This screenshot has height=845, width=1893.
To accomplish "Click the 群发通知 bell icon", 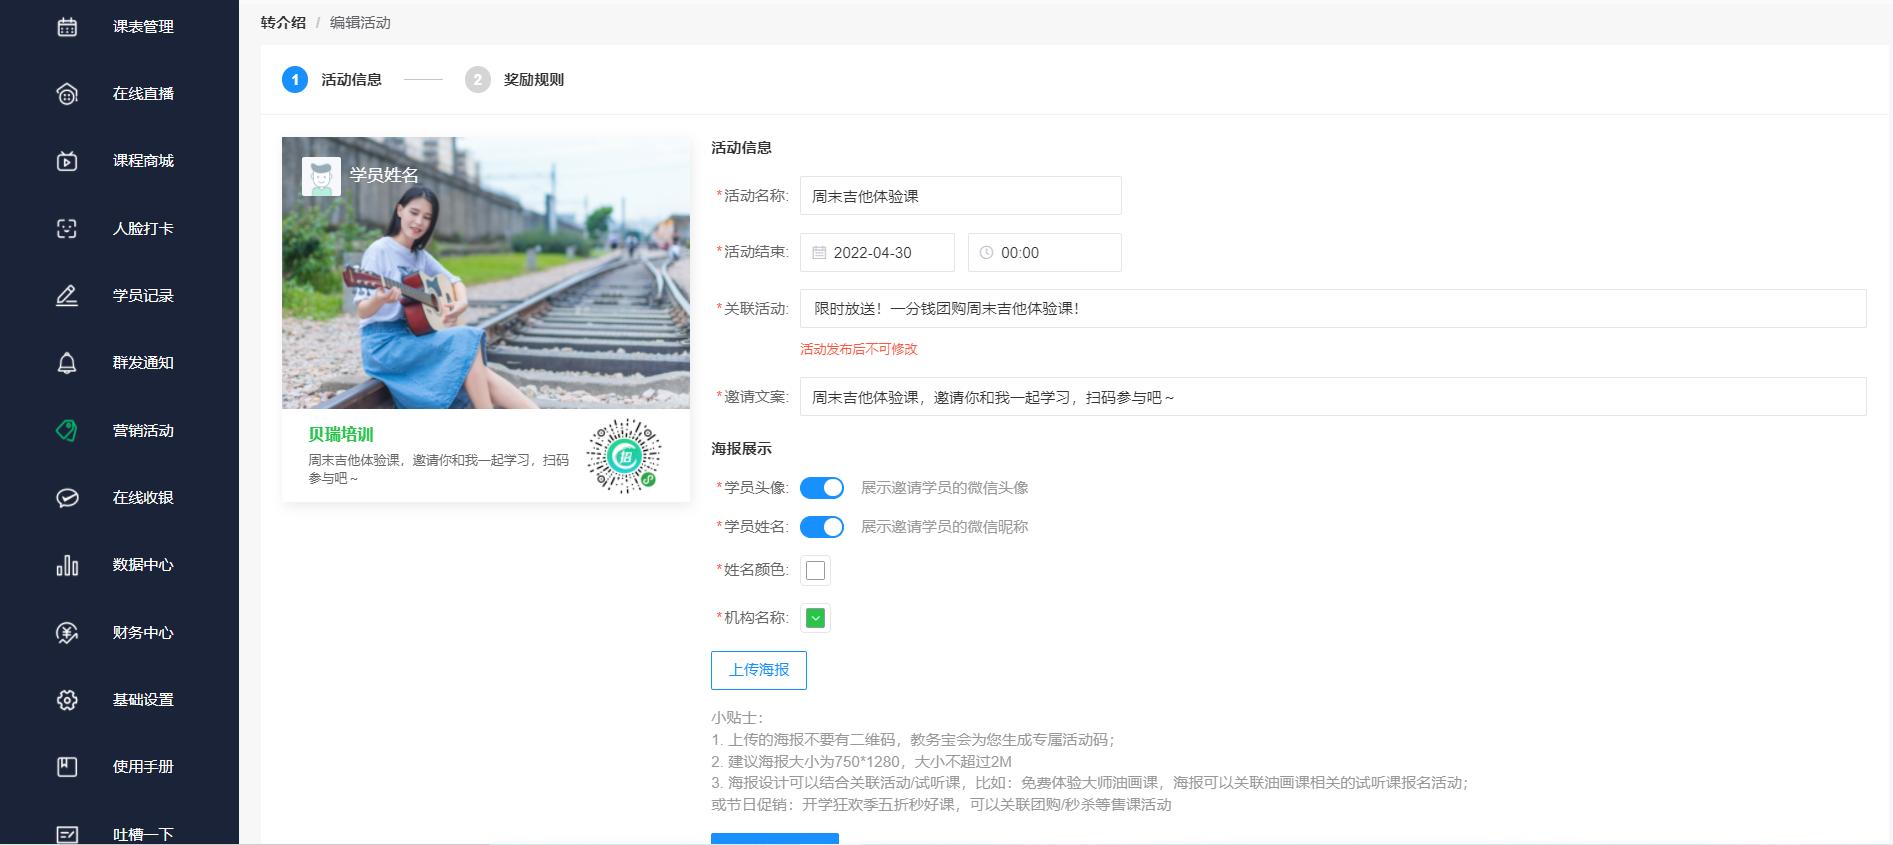I will [67, 363].
